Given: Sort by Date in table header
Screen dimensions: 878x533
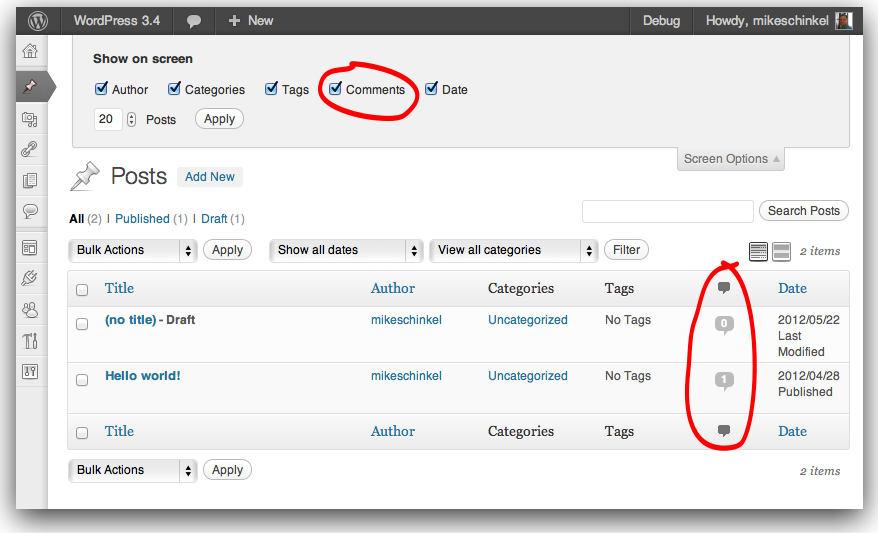Looking at the screenshot, I should [792, 288].
